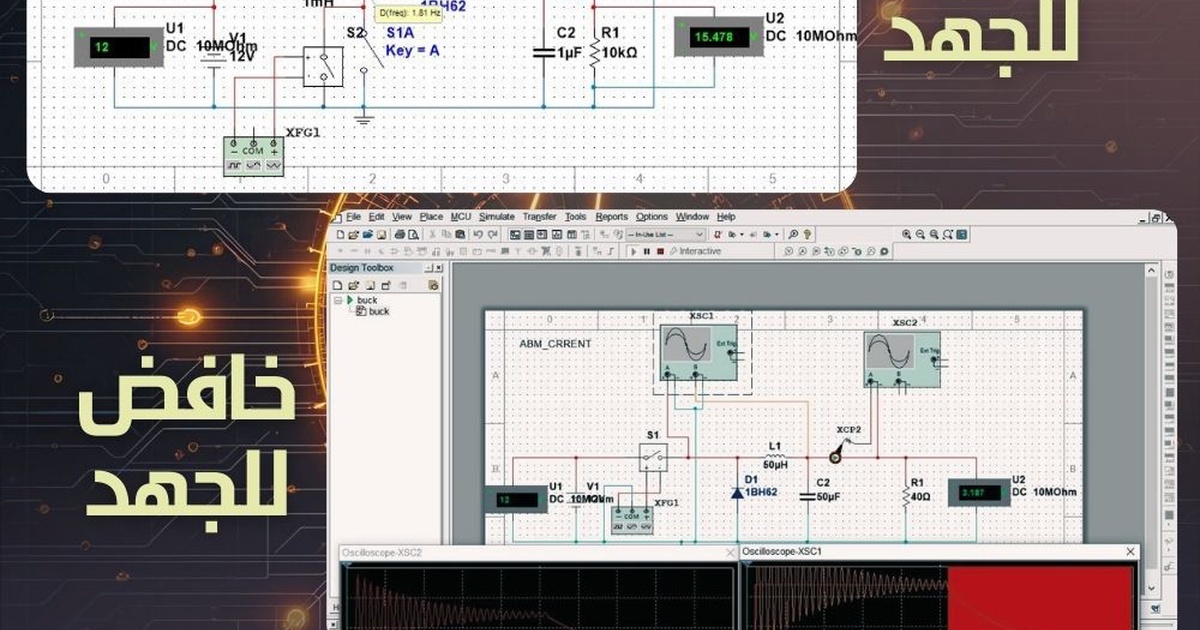Click the Run simulation play button
Image resolution: width=1200 pixels, height=630 pixels.
633,251
